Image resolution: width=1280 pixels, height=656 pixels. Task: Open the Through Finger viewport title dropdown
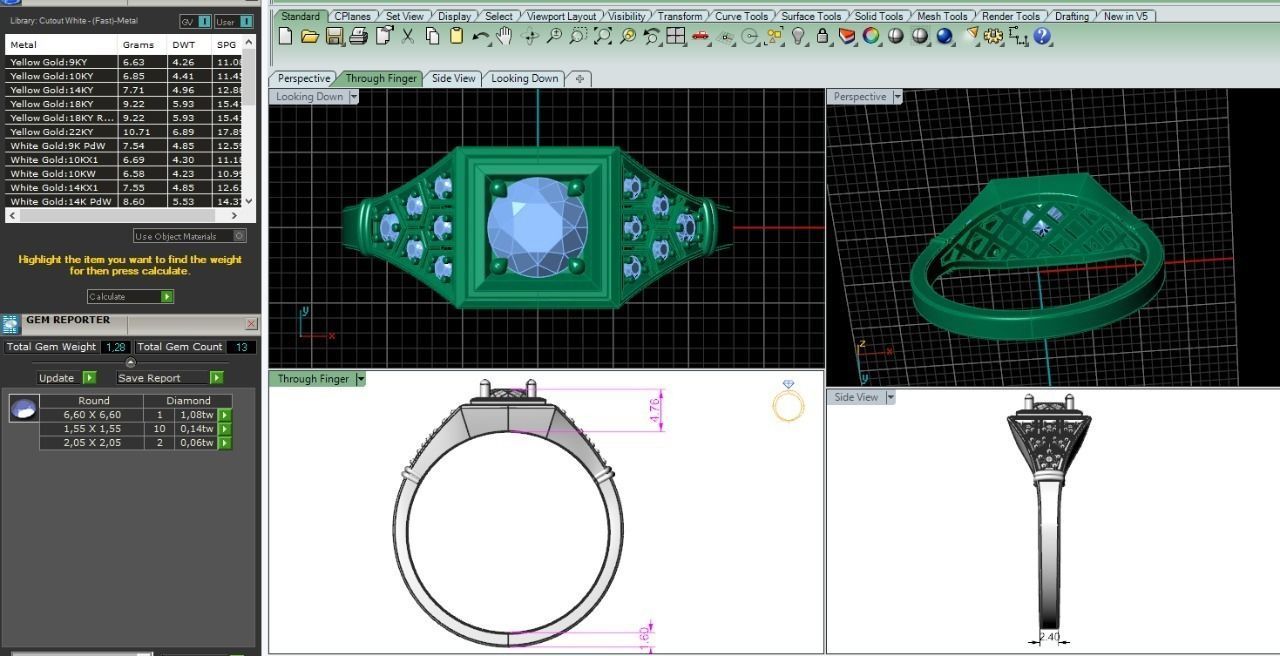(x=361, y=379)
